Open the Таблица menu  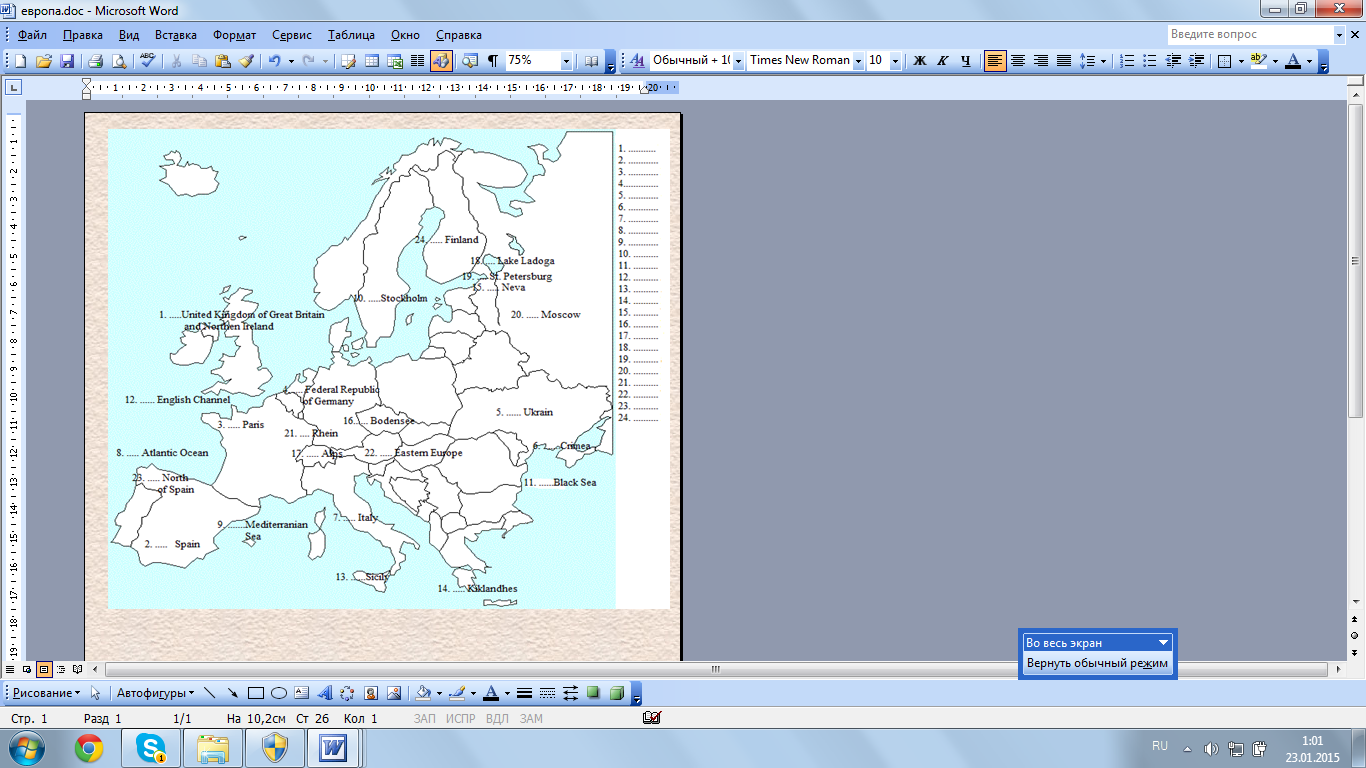coord(353,34)
